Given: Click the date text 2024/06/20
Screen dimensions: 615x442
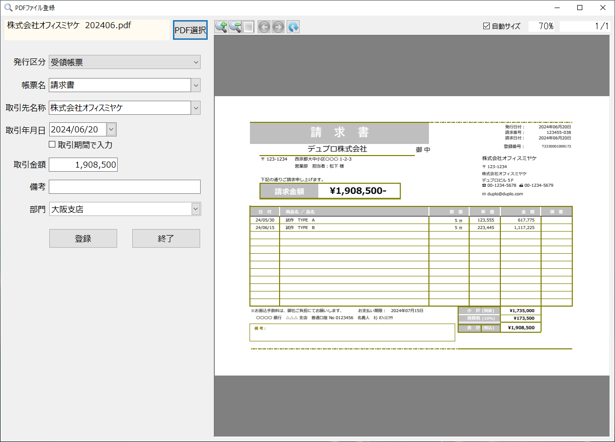Looking at the screenshot, I should point(75,129).
